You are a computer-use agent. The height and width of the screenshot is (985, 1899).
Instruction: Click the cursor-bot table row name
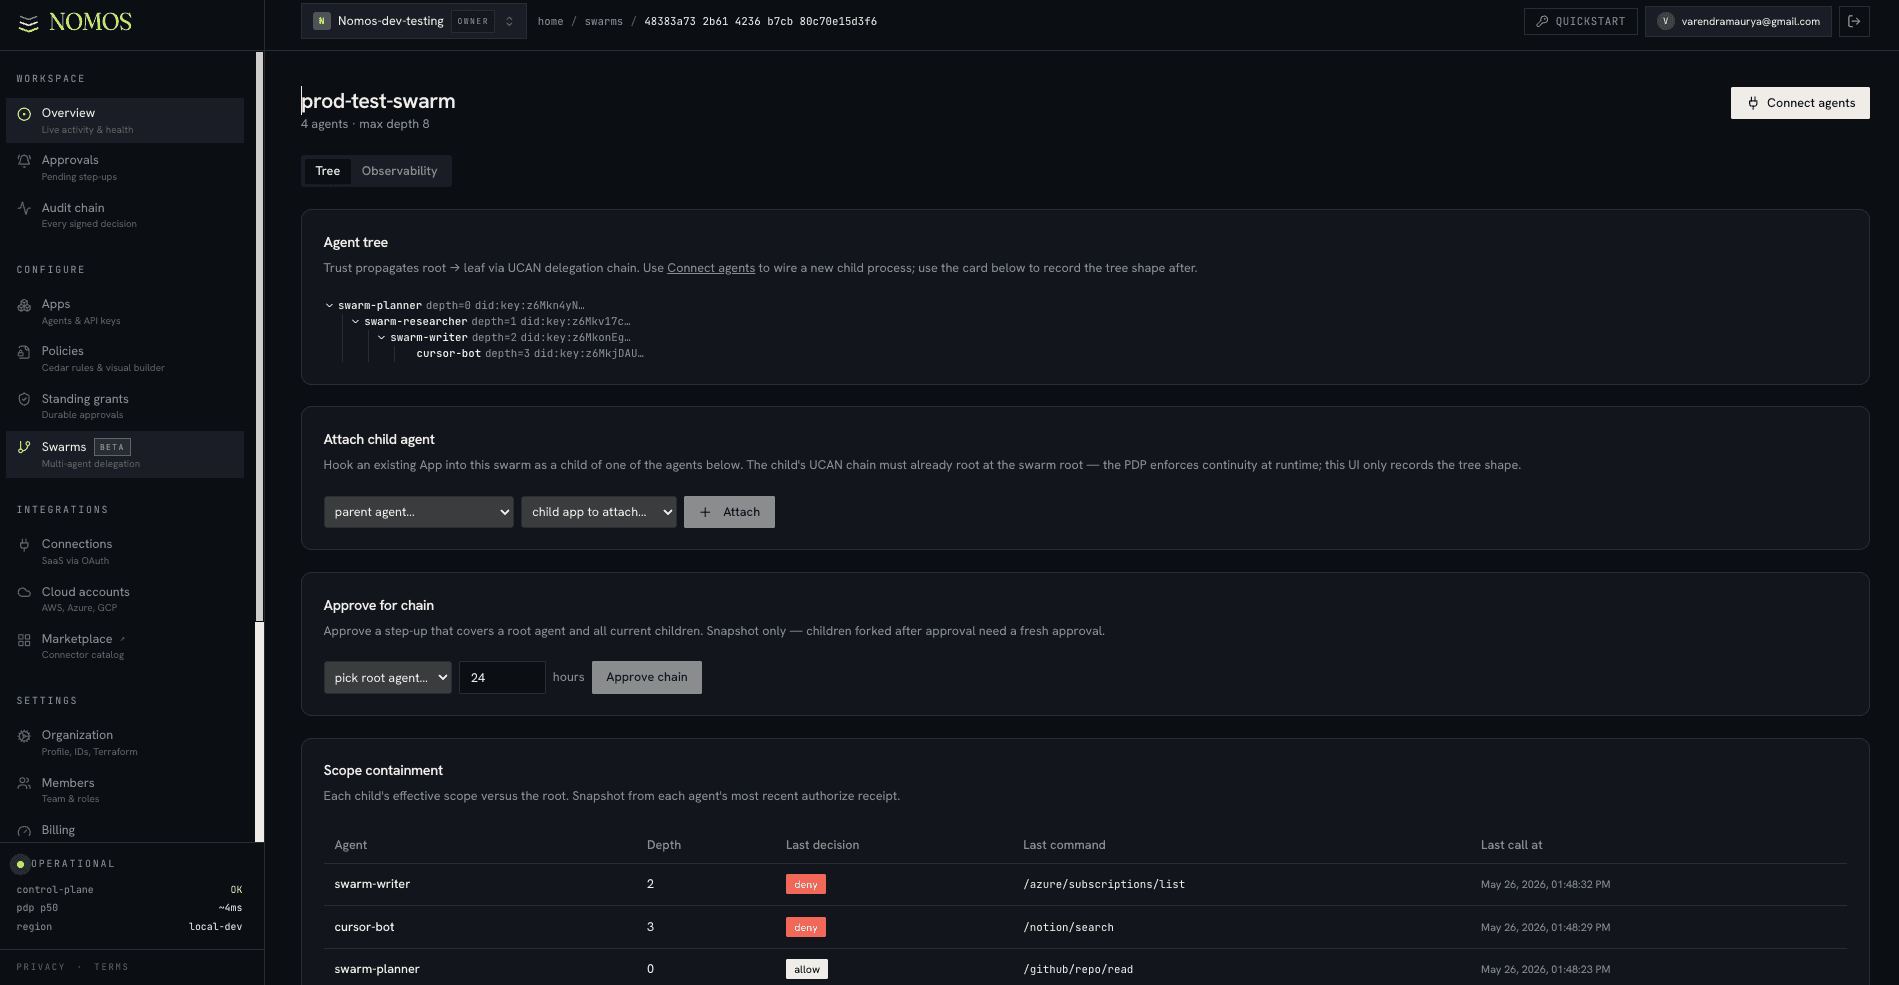[x=364, y=927]
